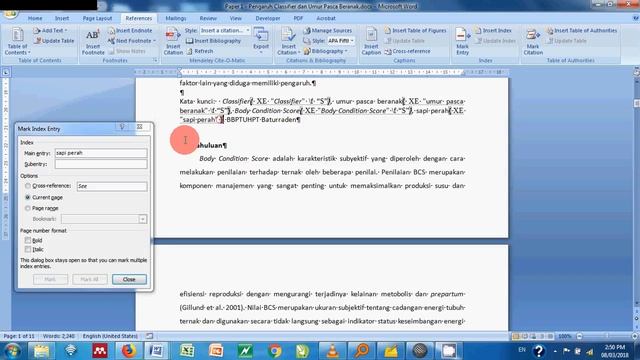Click the Cross-reference See text field
640x360 pixels.
[112, 186]
